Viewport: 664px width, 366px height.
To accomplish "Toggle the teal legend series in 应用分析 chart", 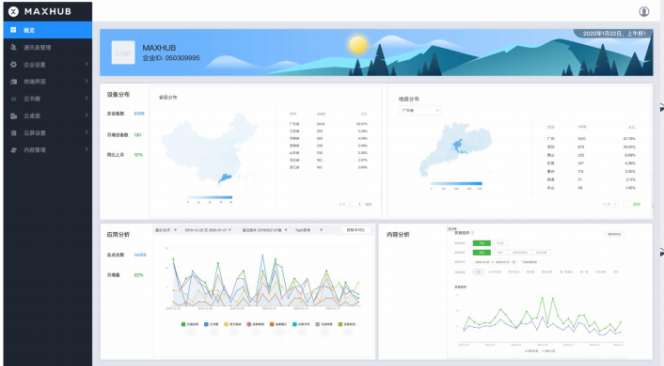I will pyautogui.click(x=301, y=324).
